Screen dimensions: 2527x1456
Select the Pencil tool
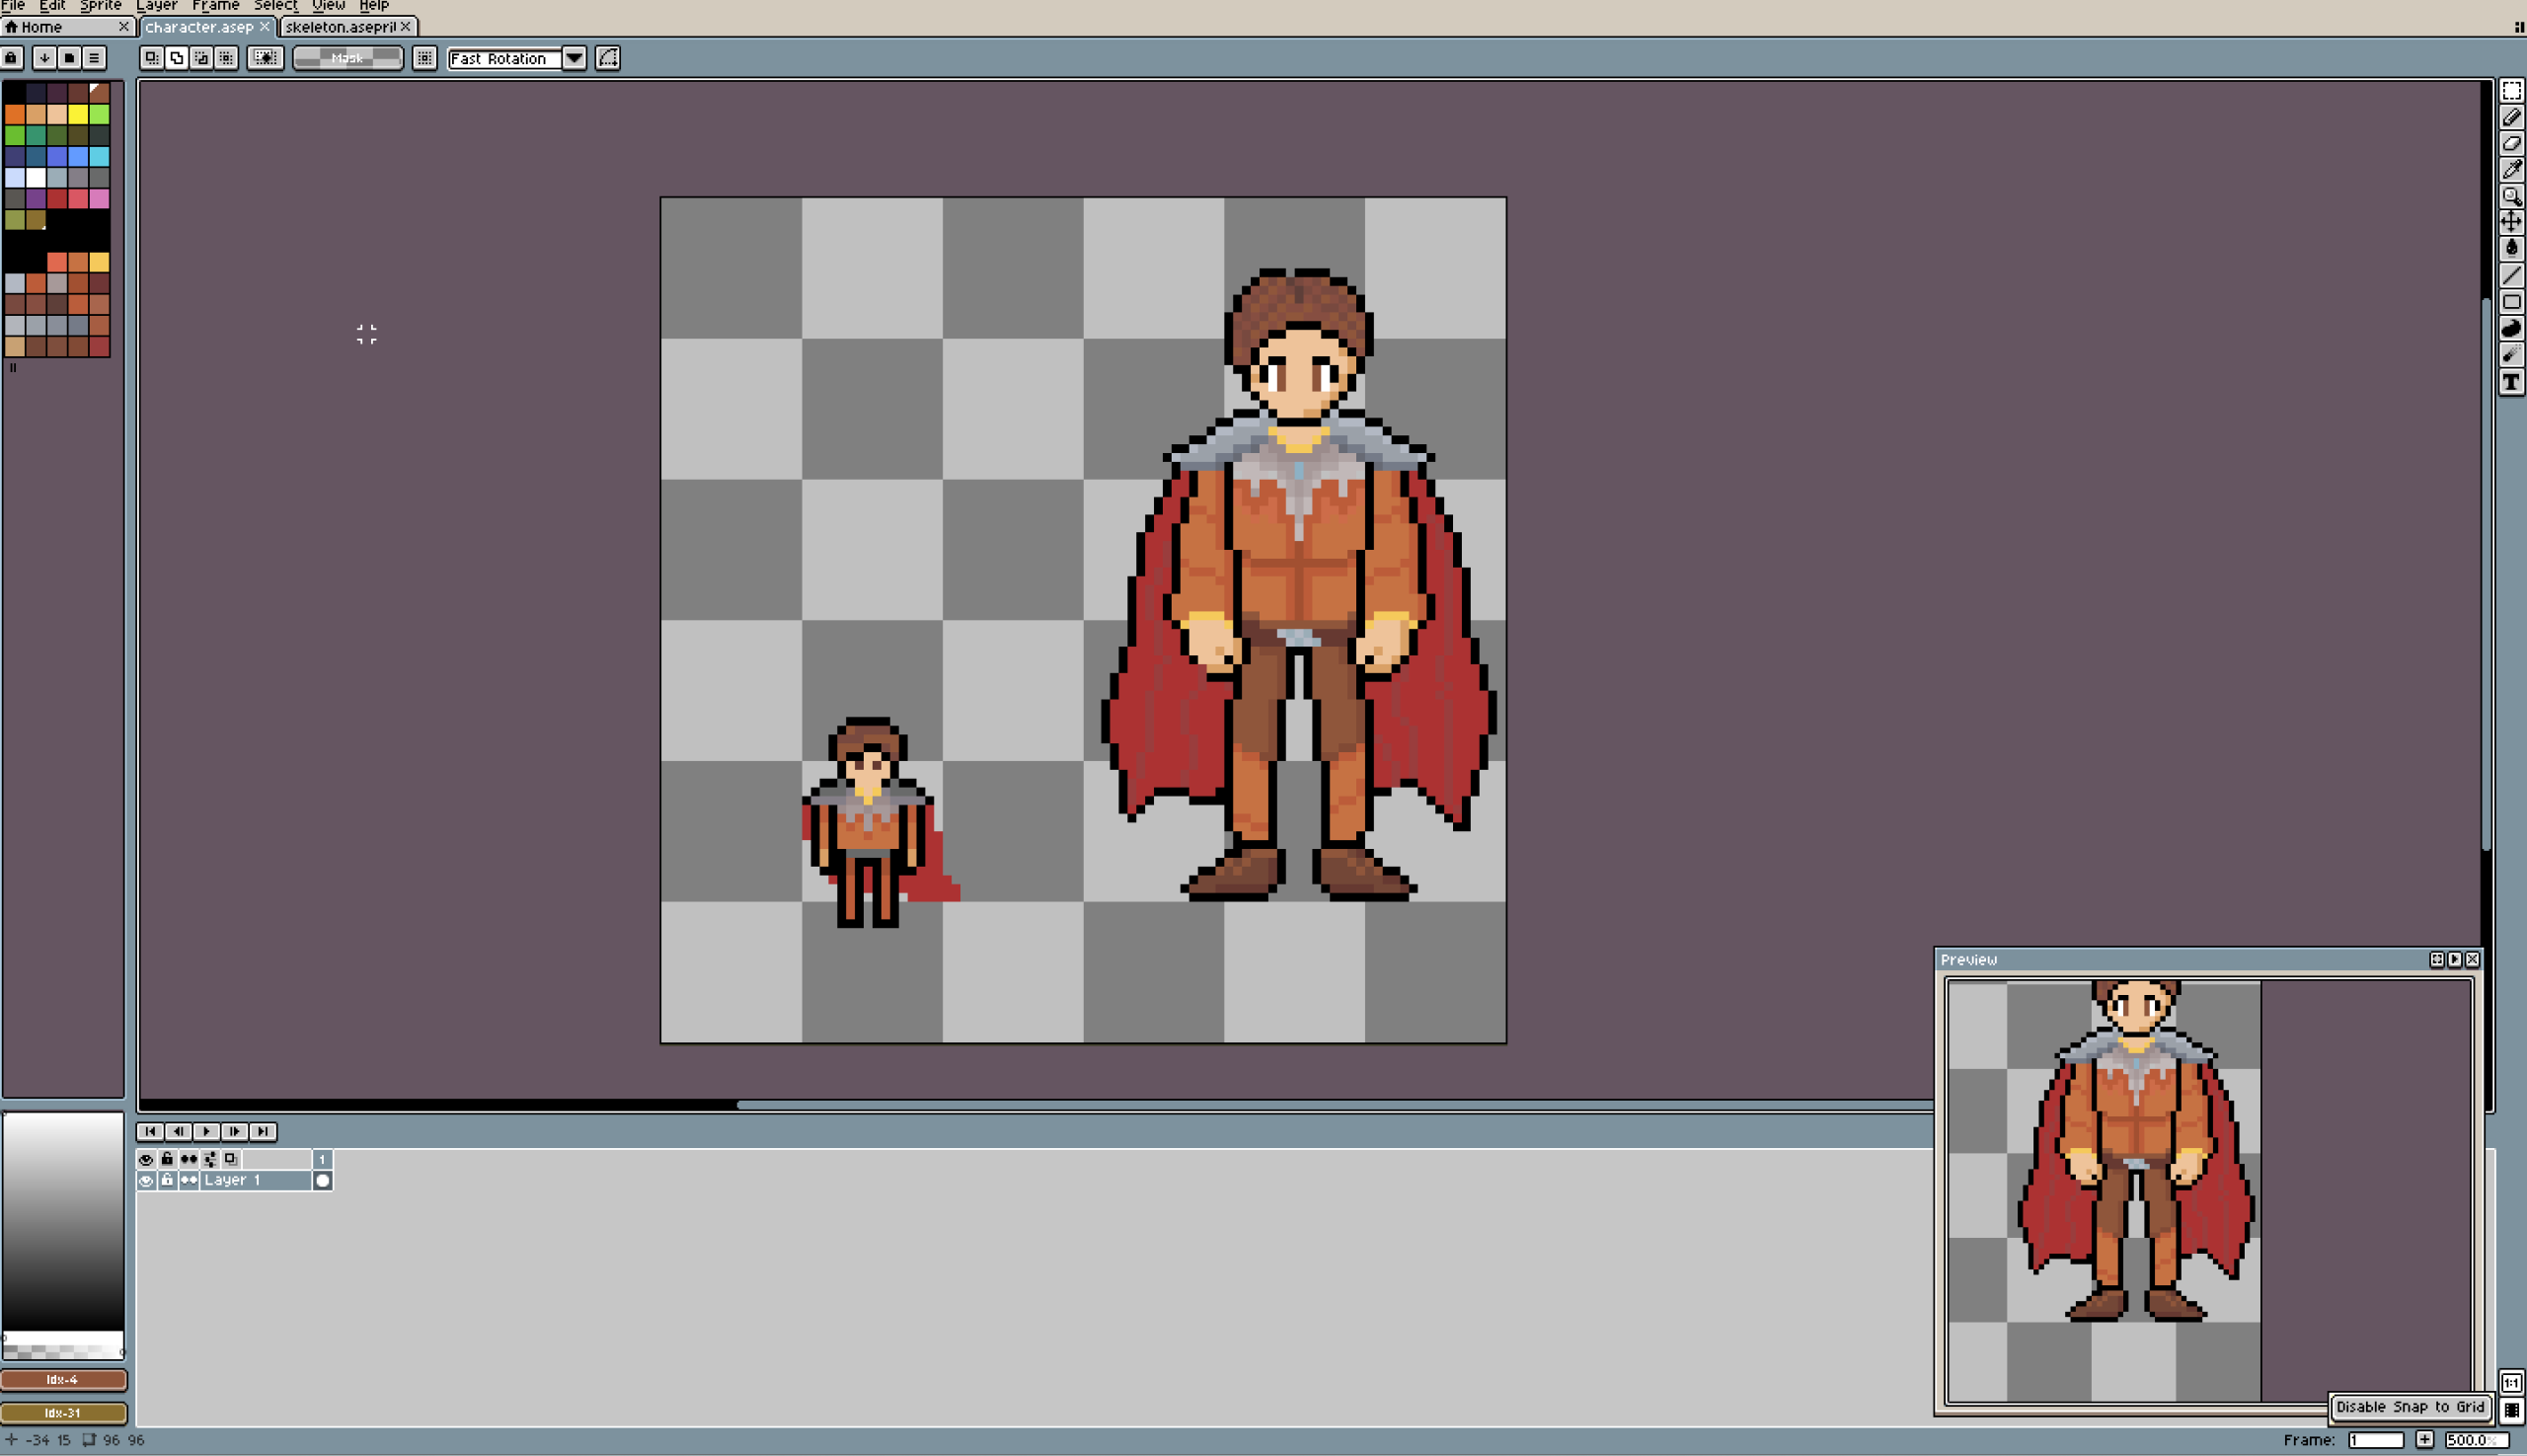pyautogui.click(x=2511, y=117)
